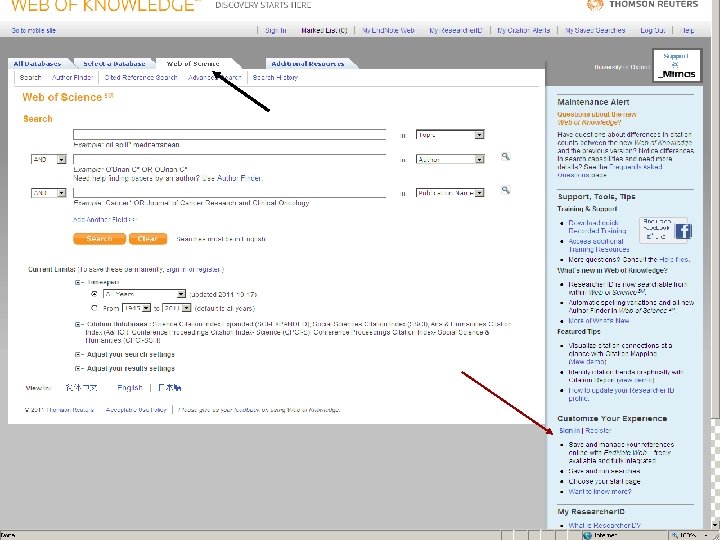Viewport: 720px width, 540px height.
Task: Open the Search sub-tab
Action: pyautogui.click(x=30, y=78)
